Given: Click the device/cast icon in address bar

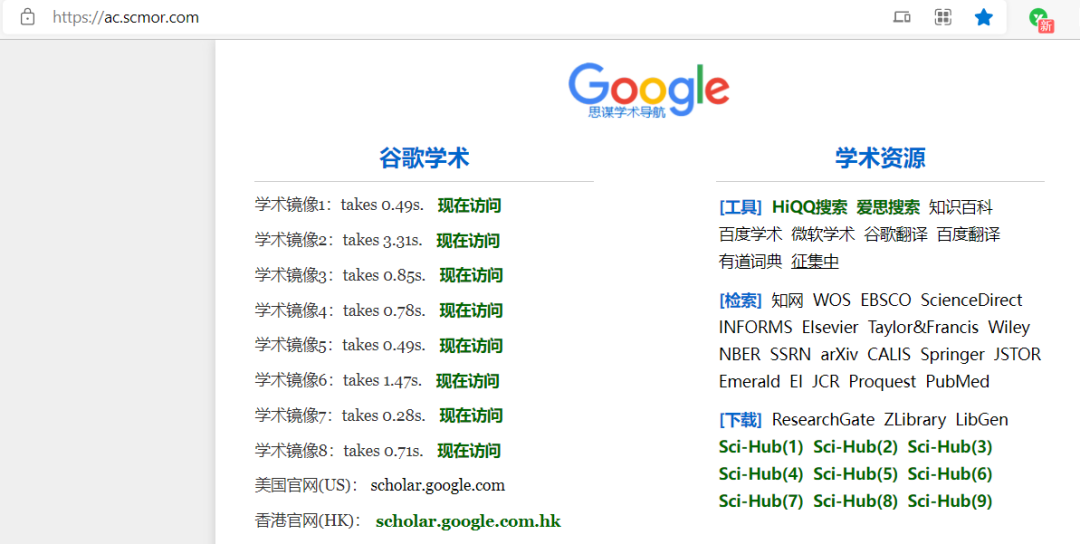Looking at the screenshot, I should 902,17.
